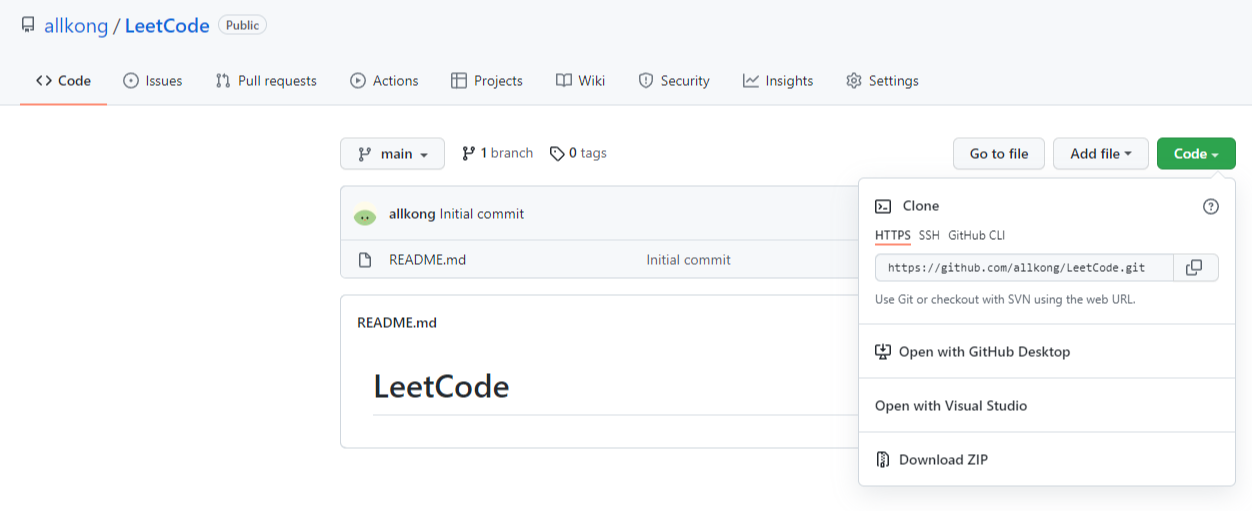Expand the main branch dropdown
1252x511 pixels.
tap(392, 154)
